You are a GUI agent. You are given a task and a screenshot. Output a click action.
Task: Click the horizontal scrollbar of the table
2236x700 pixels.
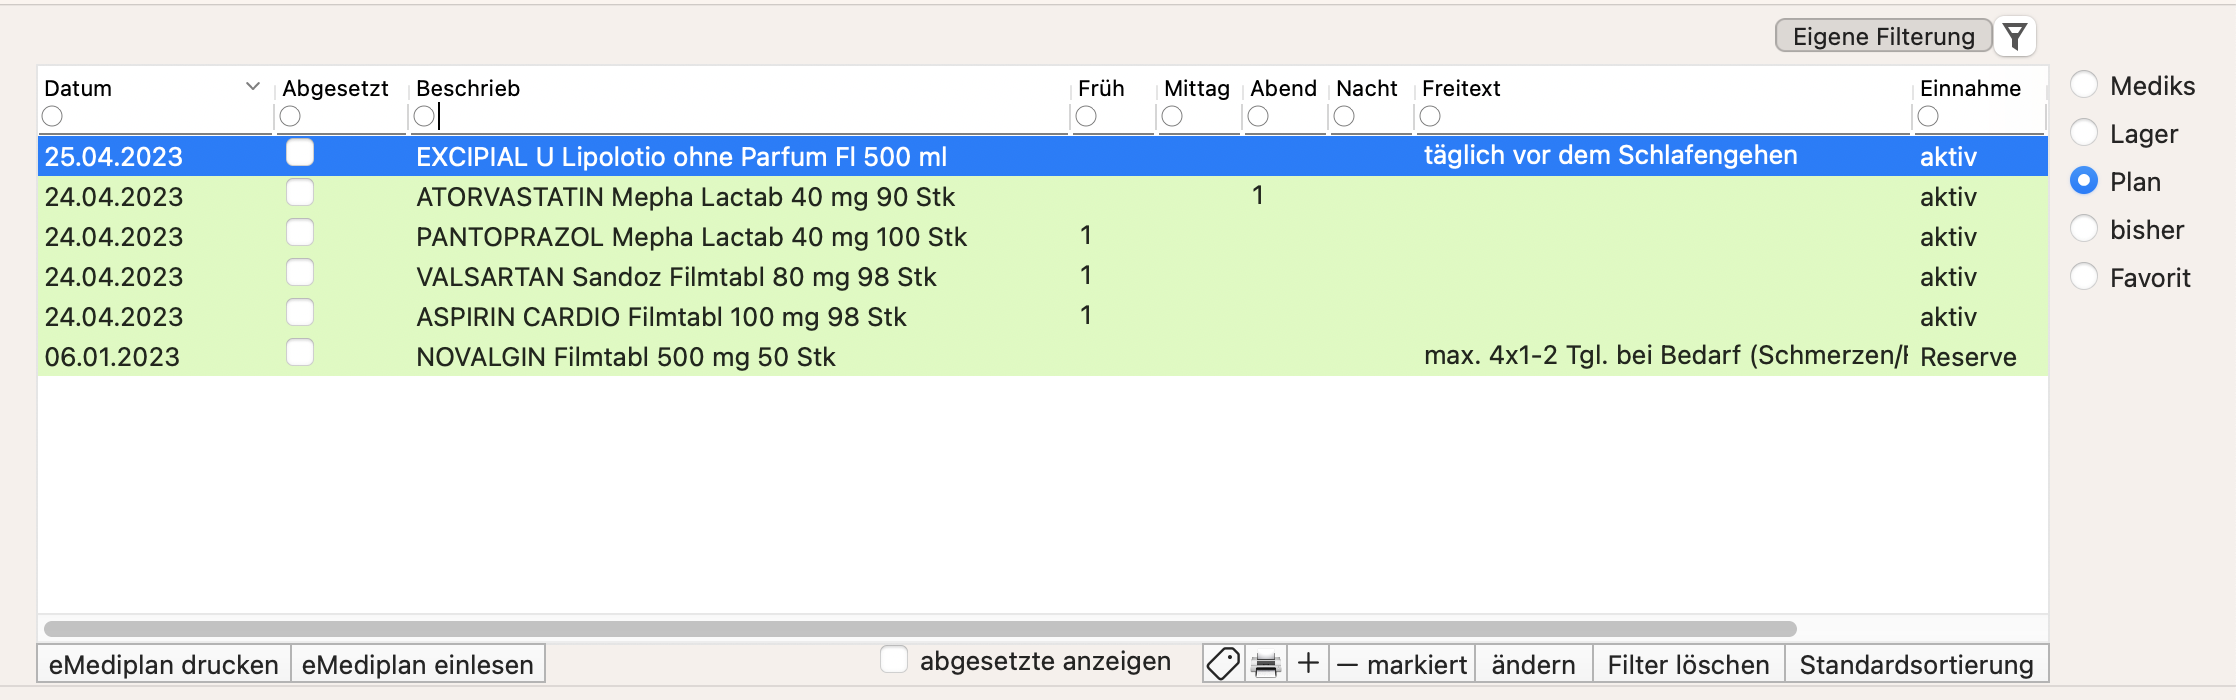(920, 629)
